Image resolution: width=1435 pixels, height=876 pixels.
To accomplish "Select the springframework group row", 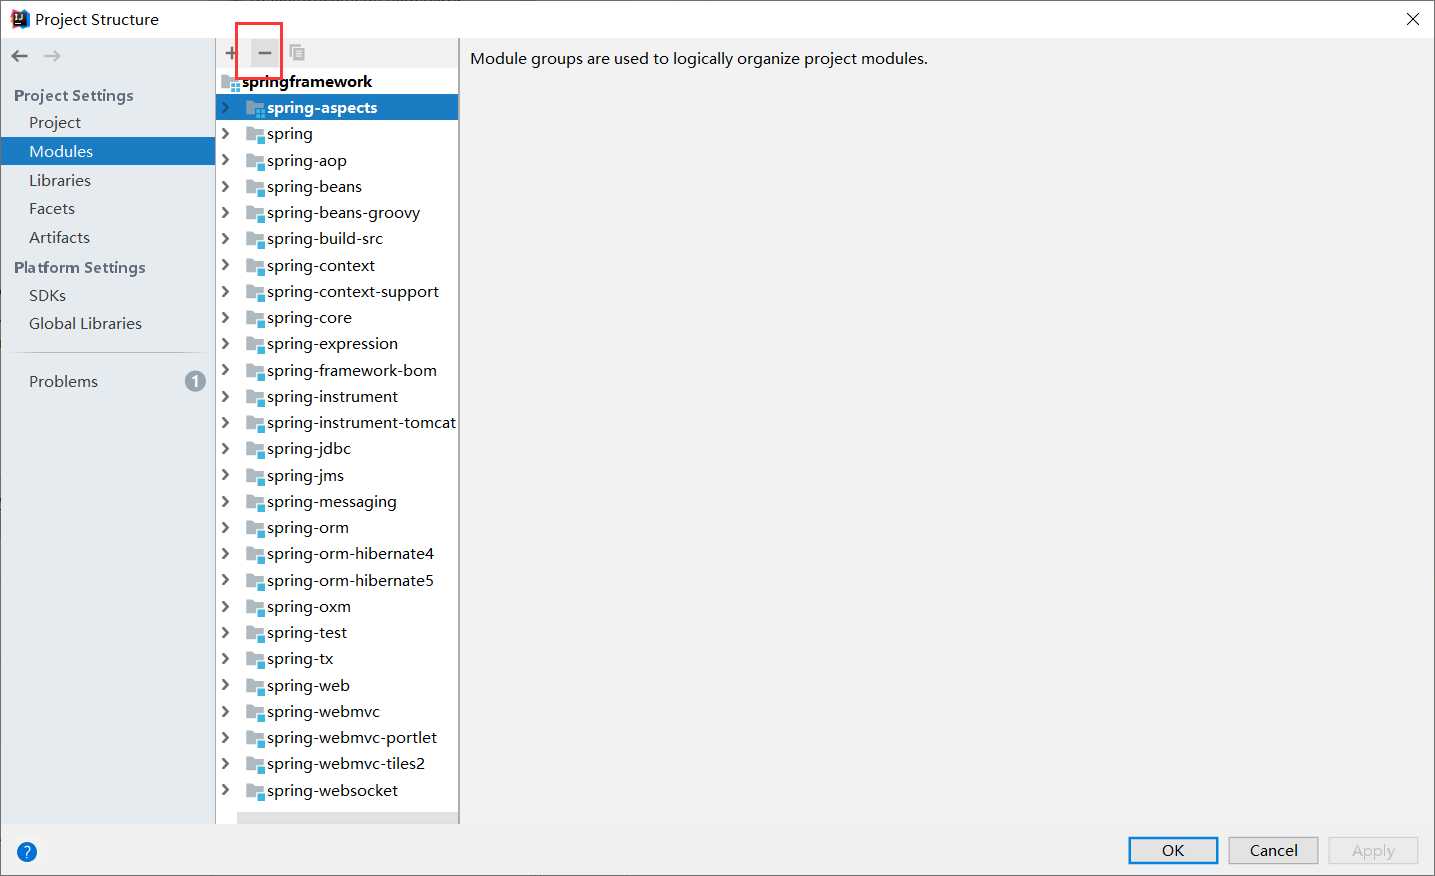I will tap(337, 82).
